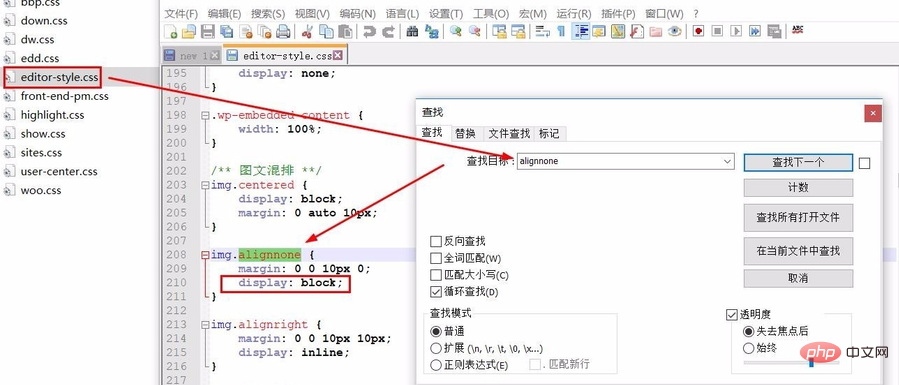Zoom in using the toolbar magnifier
Image resolution: width=899 pixels, height=385 pixels.
456,32
